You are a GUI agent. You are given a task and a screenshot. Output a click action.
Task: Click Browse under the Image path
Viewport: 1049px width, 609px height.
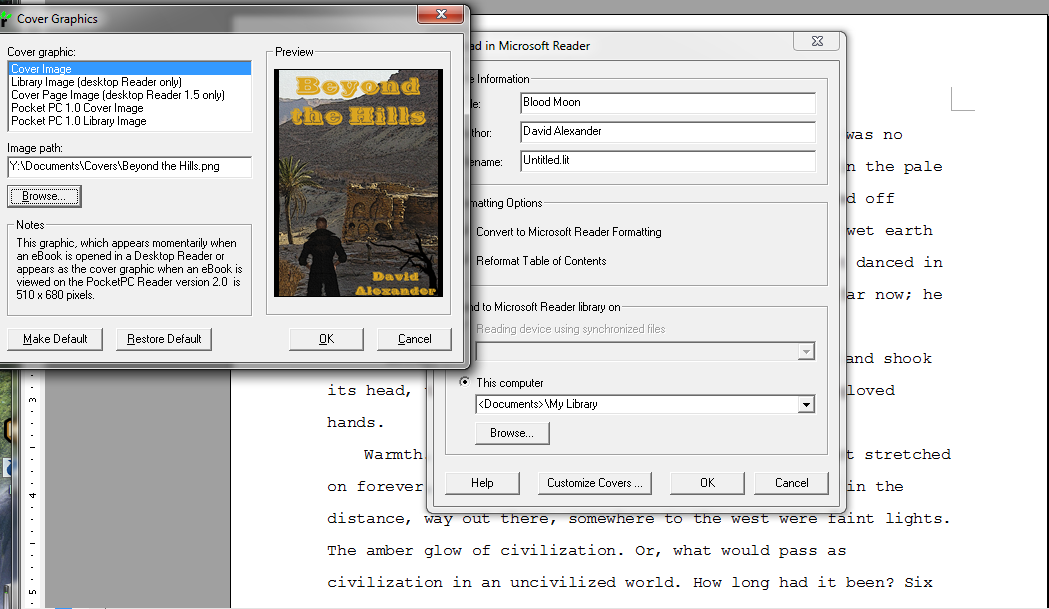[44, 197]
